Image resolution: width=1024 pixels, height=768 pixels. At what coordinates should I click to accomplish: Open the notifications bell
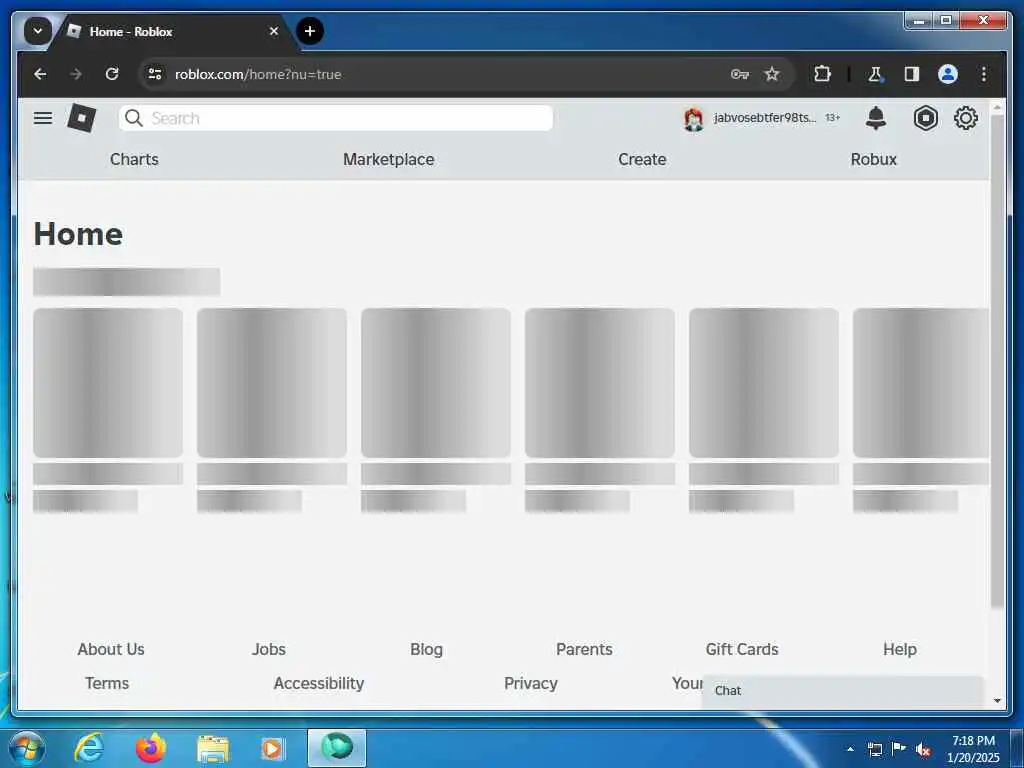pyautogui.click(x=876, y=118)
